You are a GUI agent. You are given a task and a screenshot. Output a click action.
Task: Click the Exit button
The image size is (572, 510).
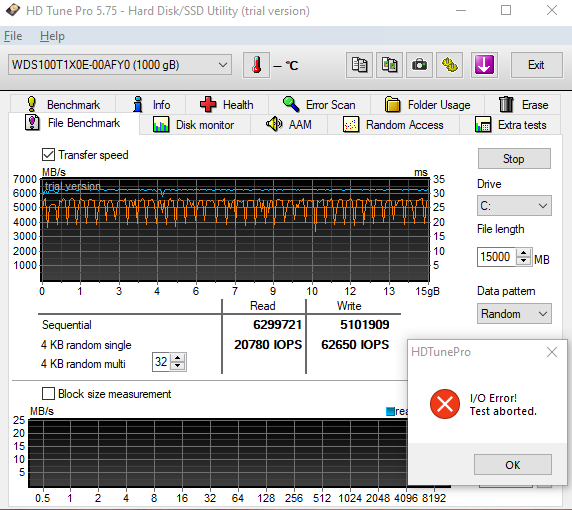pyautogui.click(x=536, y=65)
